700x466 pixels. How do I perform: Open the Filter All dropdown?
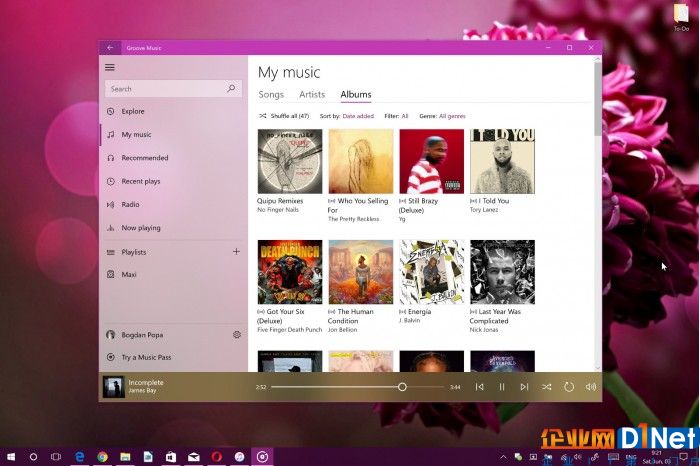pos(396,116)
